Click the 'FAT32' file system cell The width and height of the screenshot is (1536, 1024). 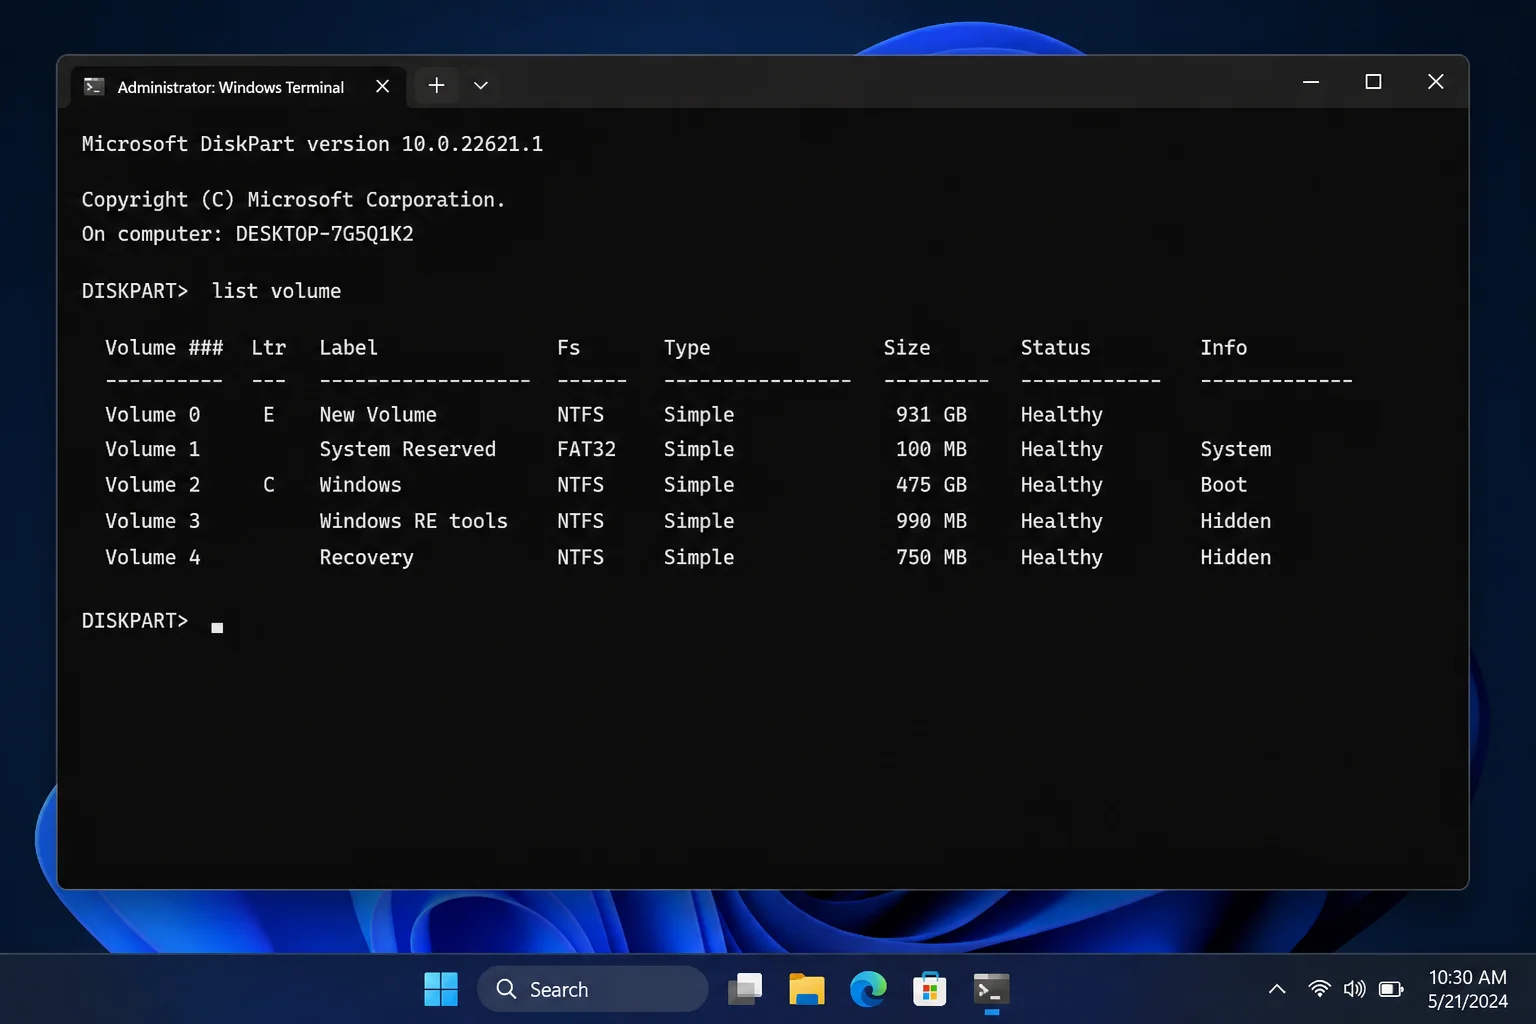click(x=586, y=449)
